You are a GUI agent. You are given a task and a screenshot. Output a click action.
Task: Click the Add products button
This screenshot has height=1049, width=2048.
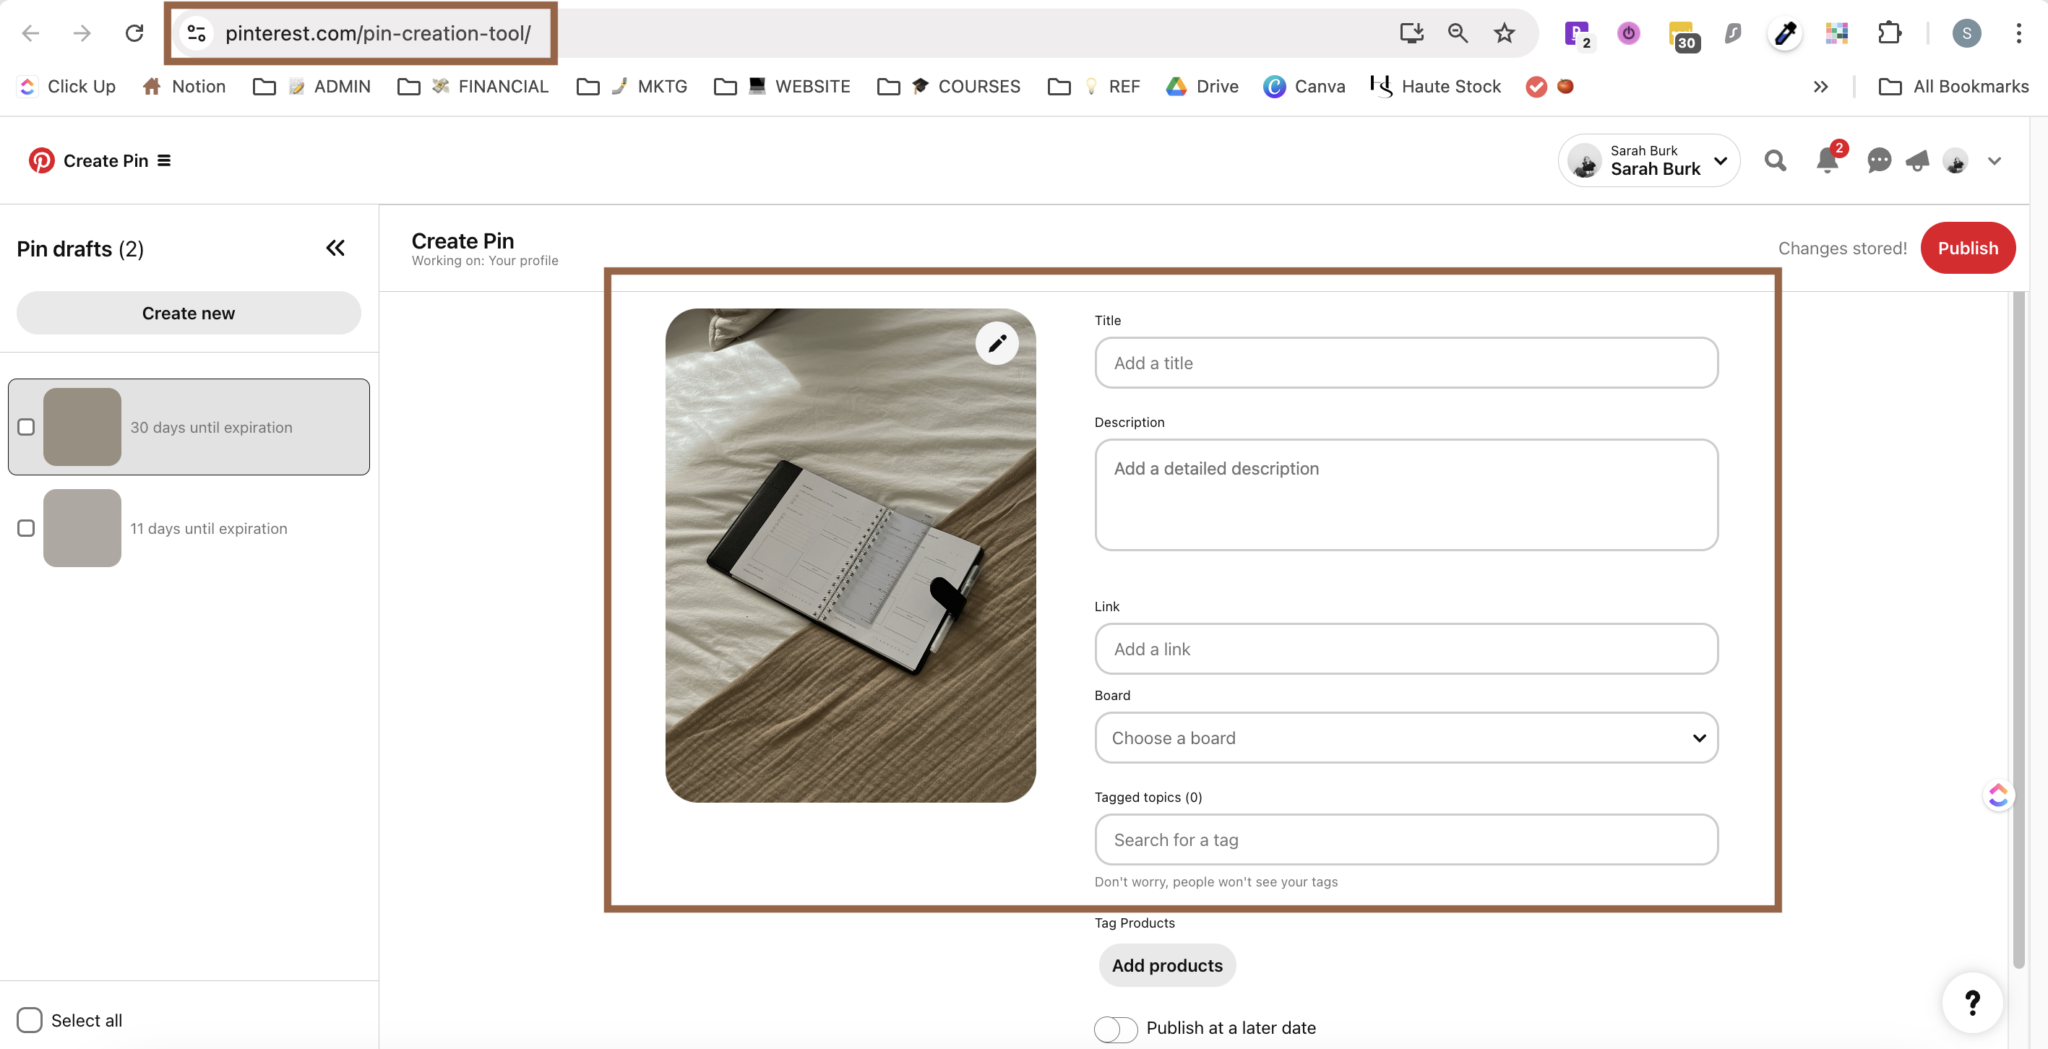coord(1167,965)
